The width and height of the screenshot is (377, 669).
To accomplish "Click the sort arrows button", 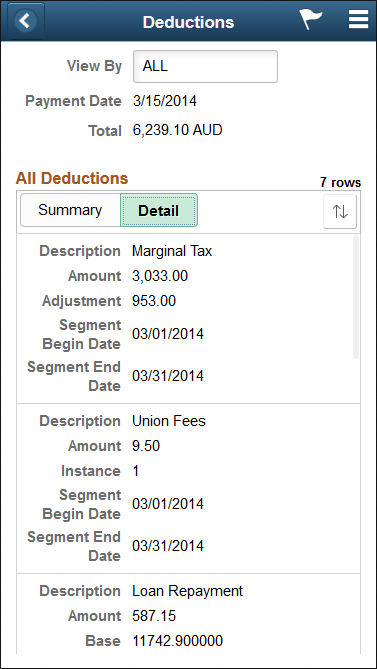I will pyautogui.click(x=340, y=211).
